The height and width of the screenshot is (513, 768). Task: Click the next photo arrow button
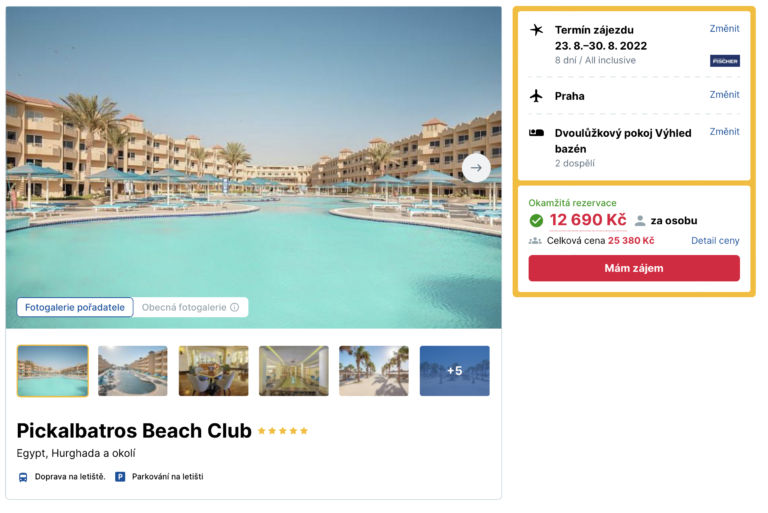[476, 168]
